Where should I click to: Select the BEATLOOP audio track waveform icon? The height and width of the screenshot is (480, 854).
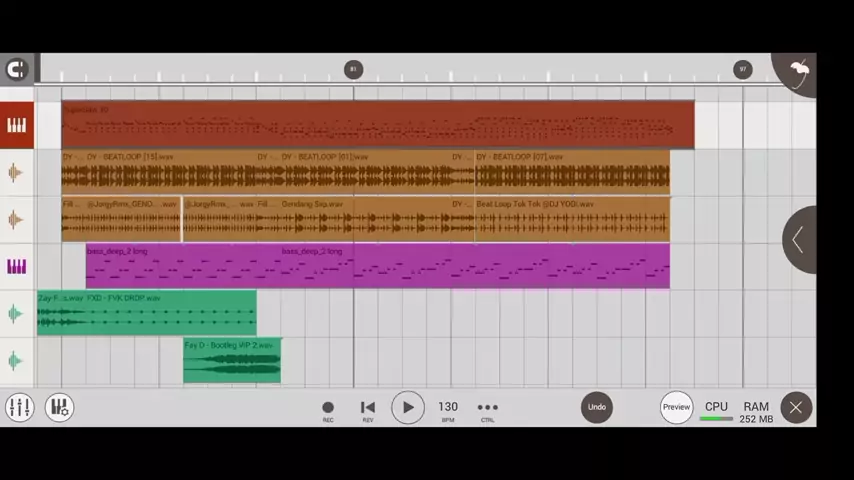16,173
